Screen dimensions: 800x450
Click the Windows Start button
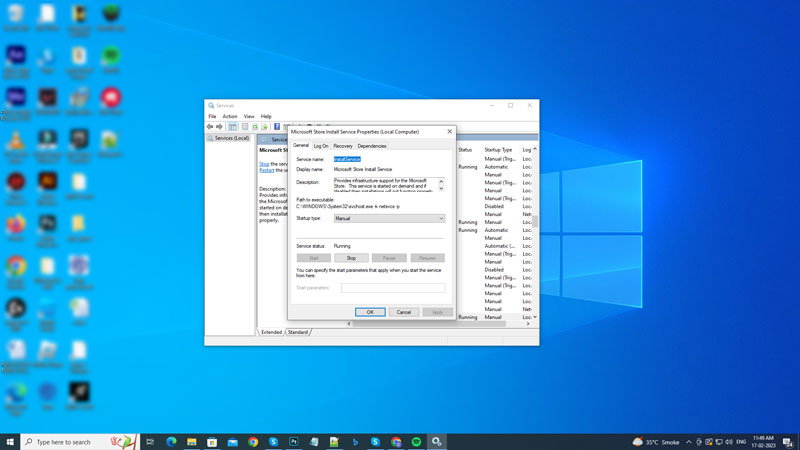[x=10, y=441]
